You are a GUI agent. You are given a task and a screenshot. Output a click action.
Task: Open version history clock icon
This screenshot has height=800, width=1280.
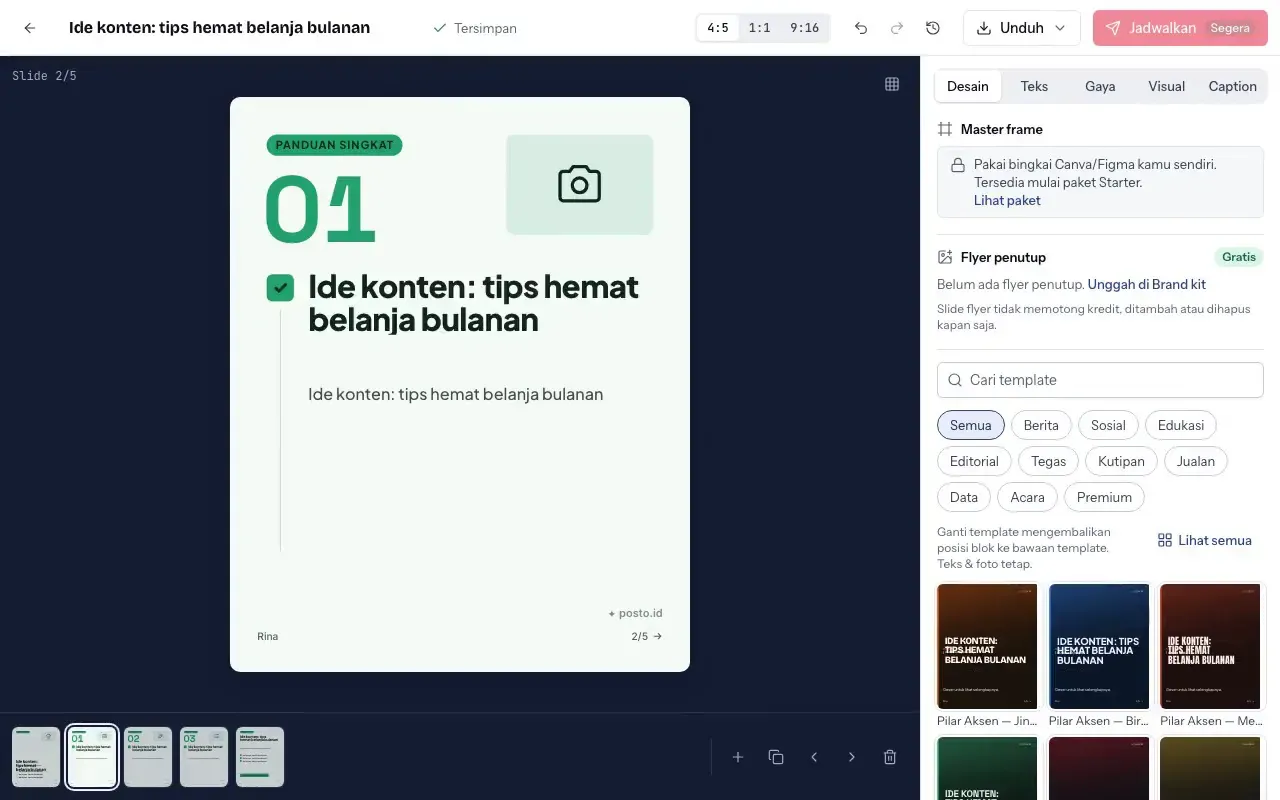933,28
